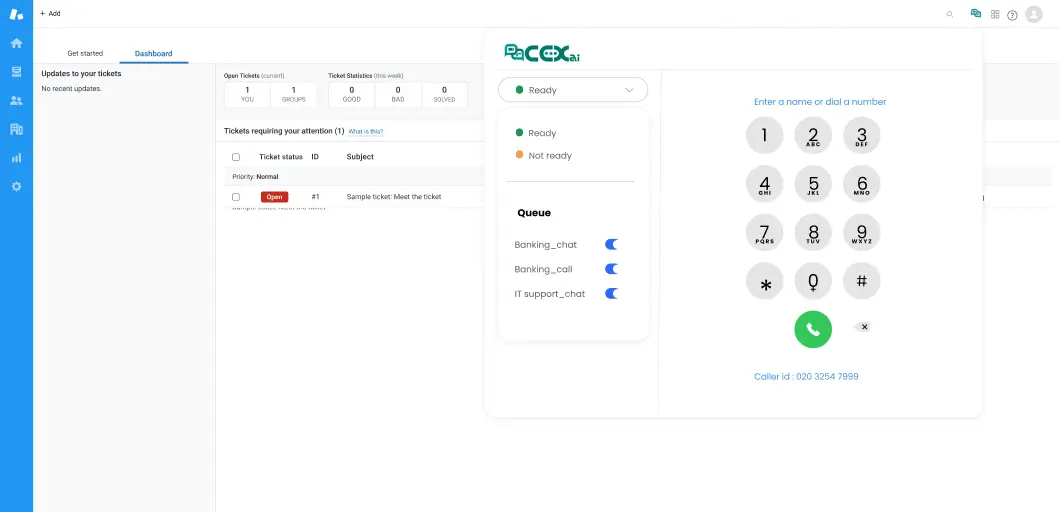Screen dimensions: 1061x512
Task: Open the Customers icon in sidebar
Action: (x=16, y=100)
